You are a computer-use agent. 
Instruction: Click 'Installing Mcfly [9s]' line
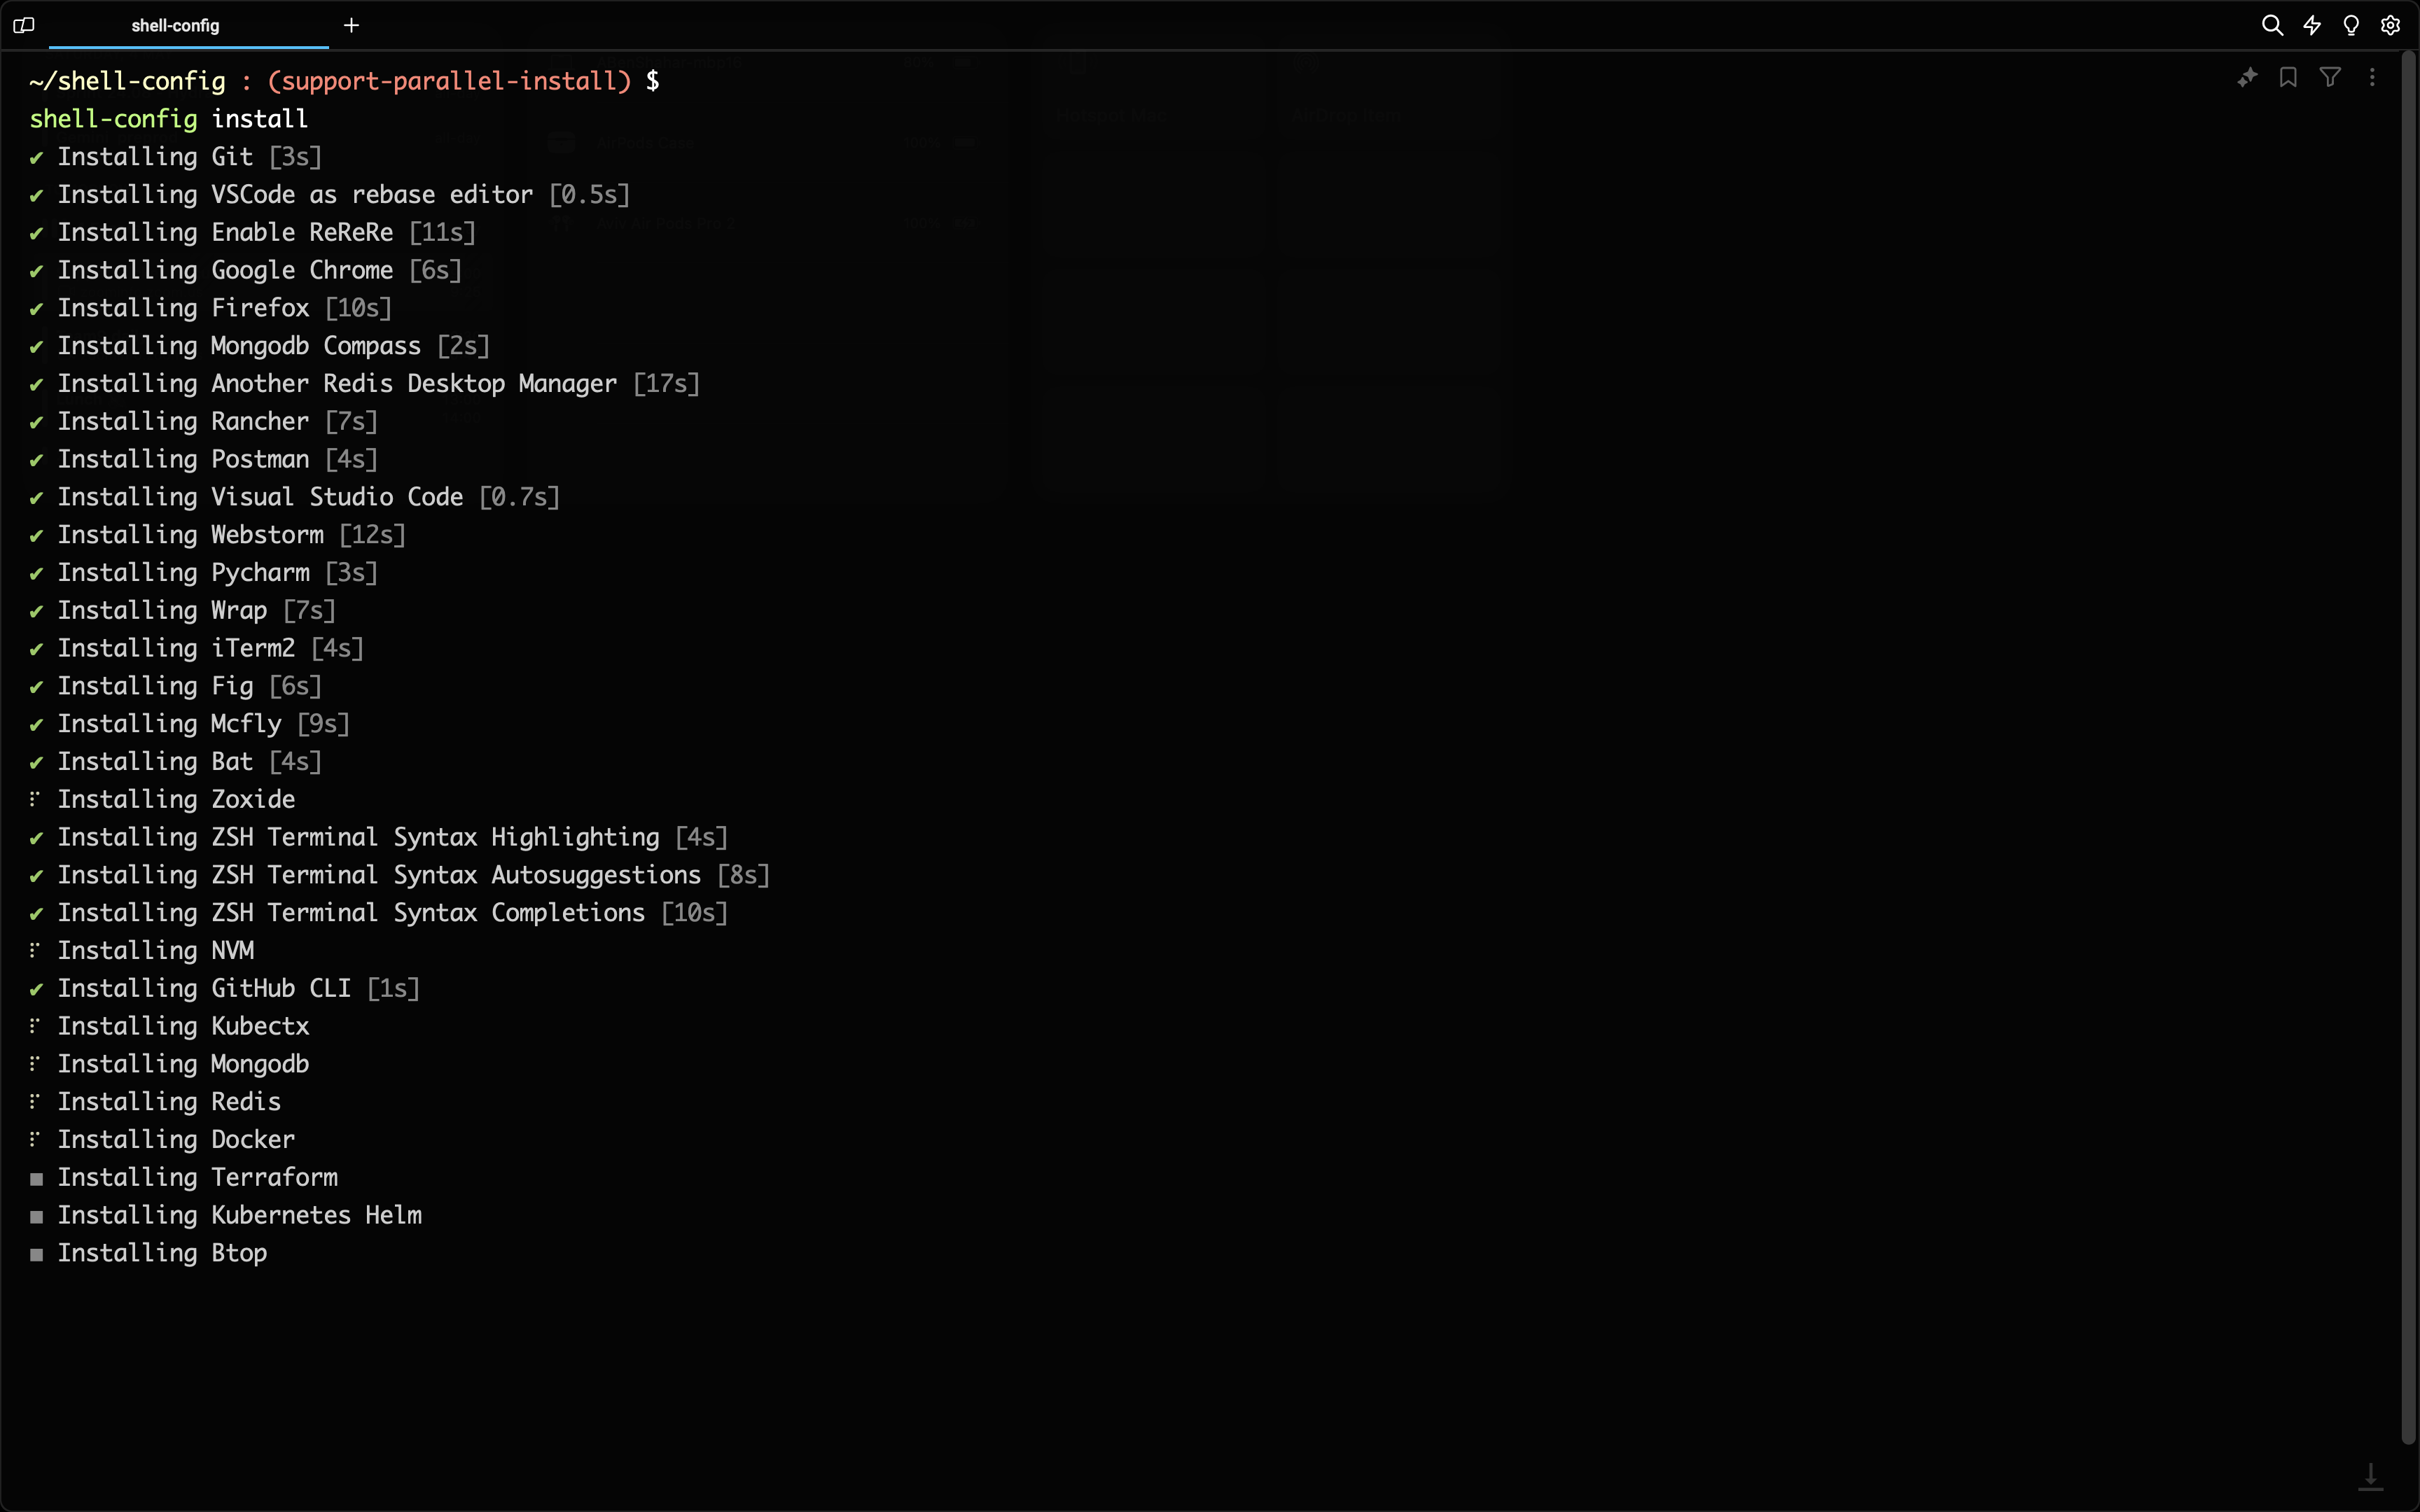(x=190, y=724)
